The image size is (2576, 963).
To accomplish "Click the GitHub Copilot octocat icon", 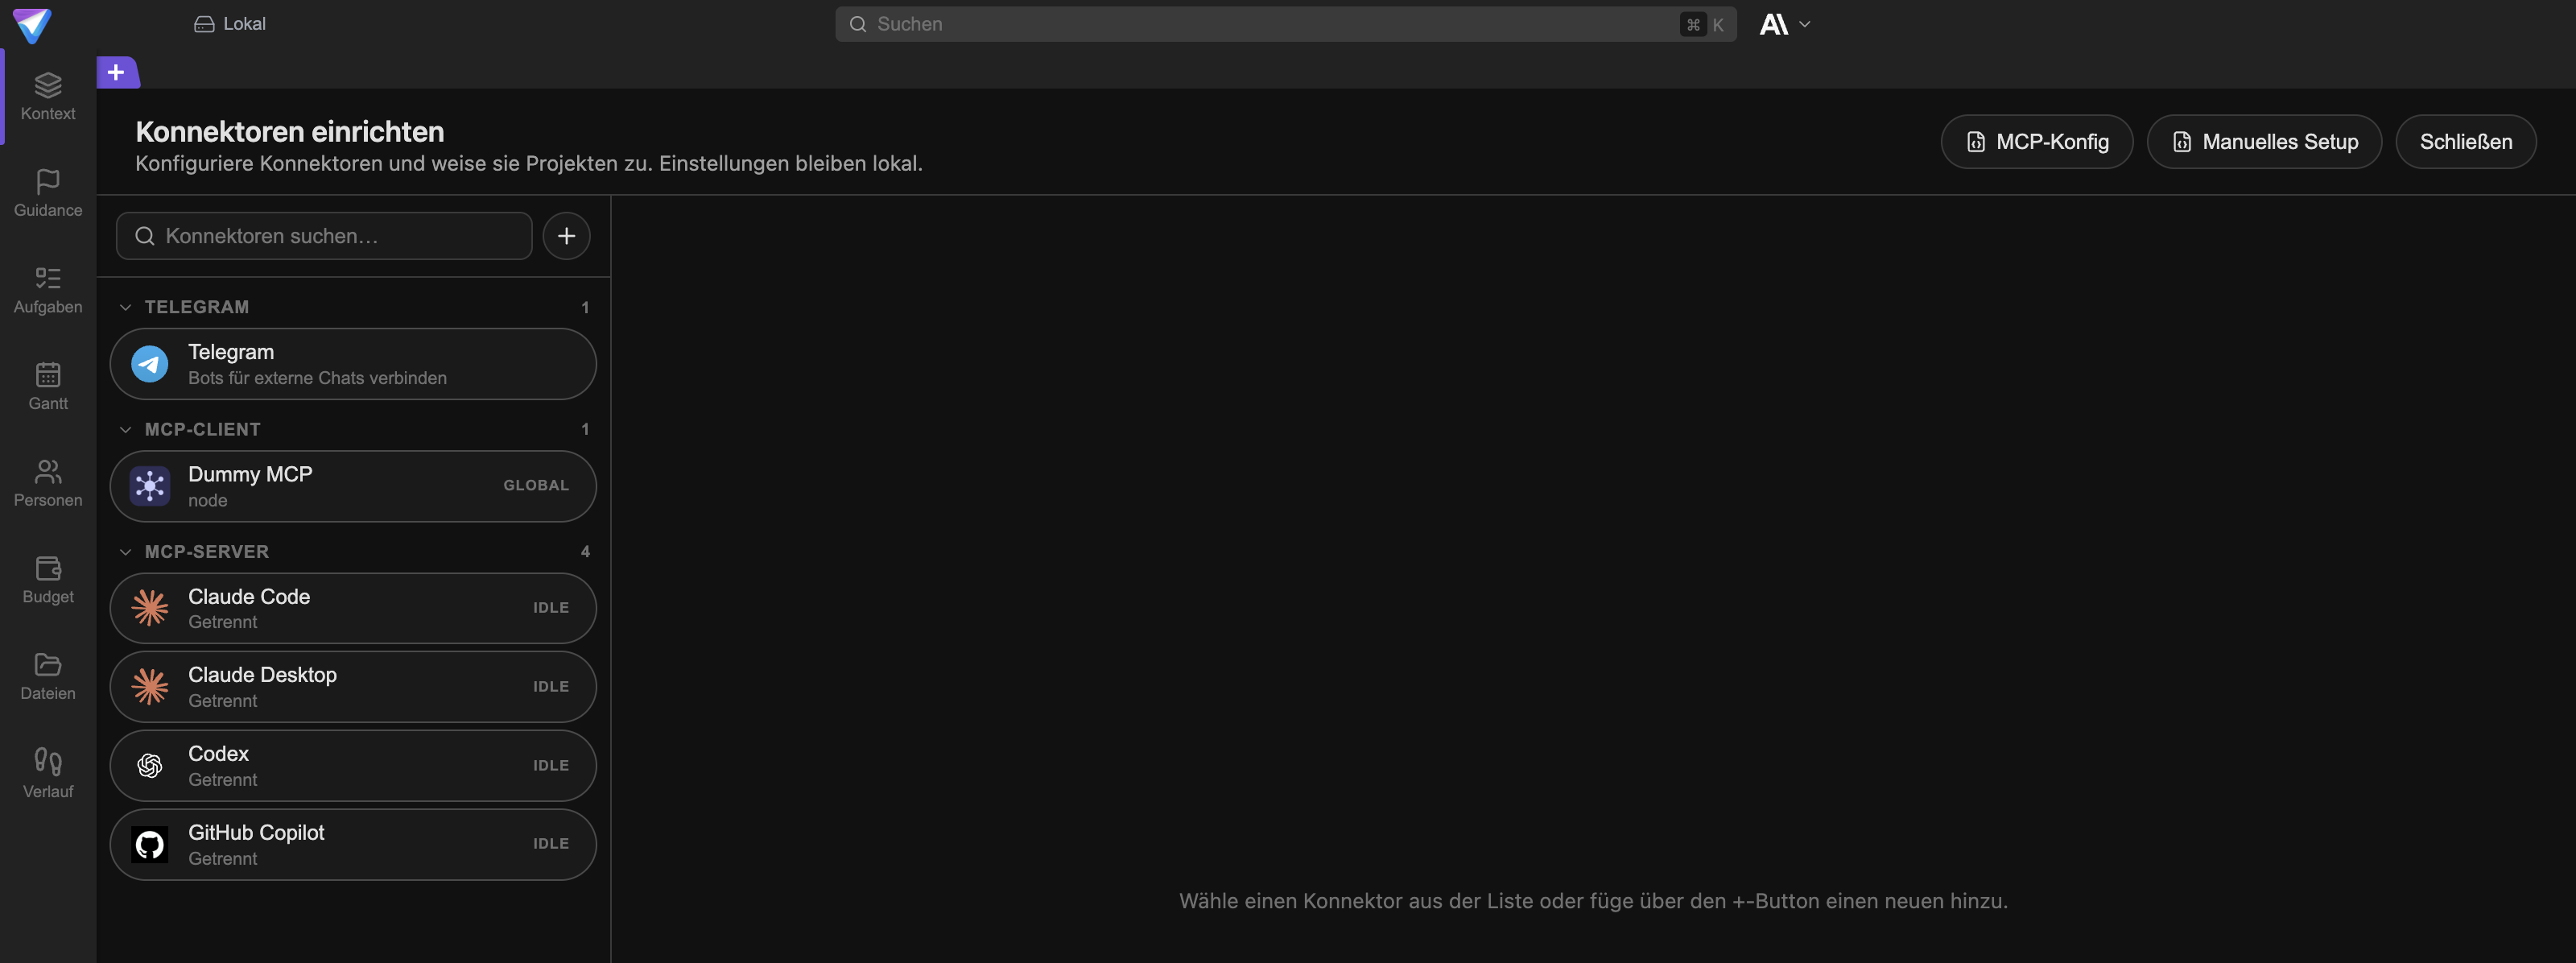I will [150, 845].
